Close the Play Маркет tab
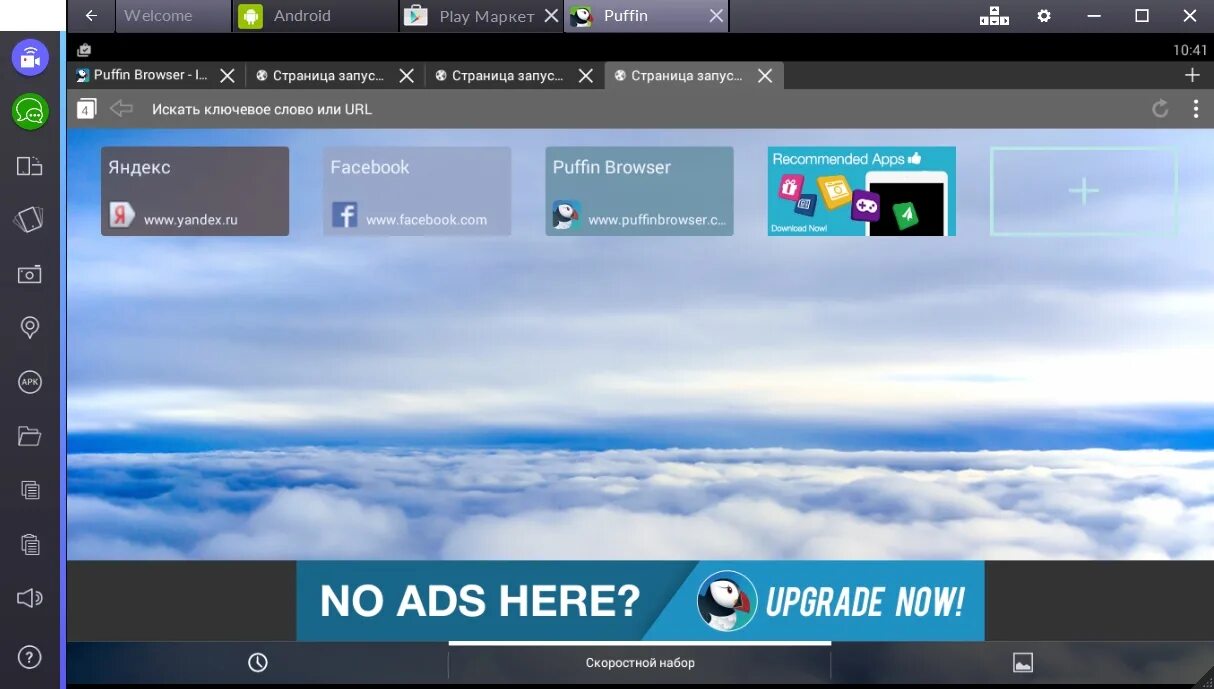The height and width of the screenshot is (689, 1214). pyautogui.click(x=551, y=16)
